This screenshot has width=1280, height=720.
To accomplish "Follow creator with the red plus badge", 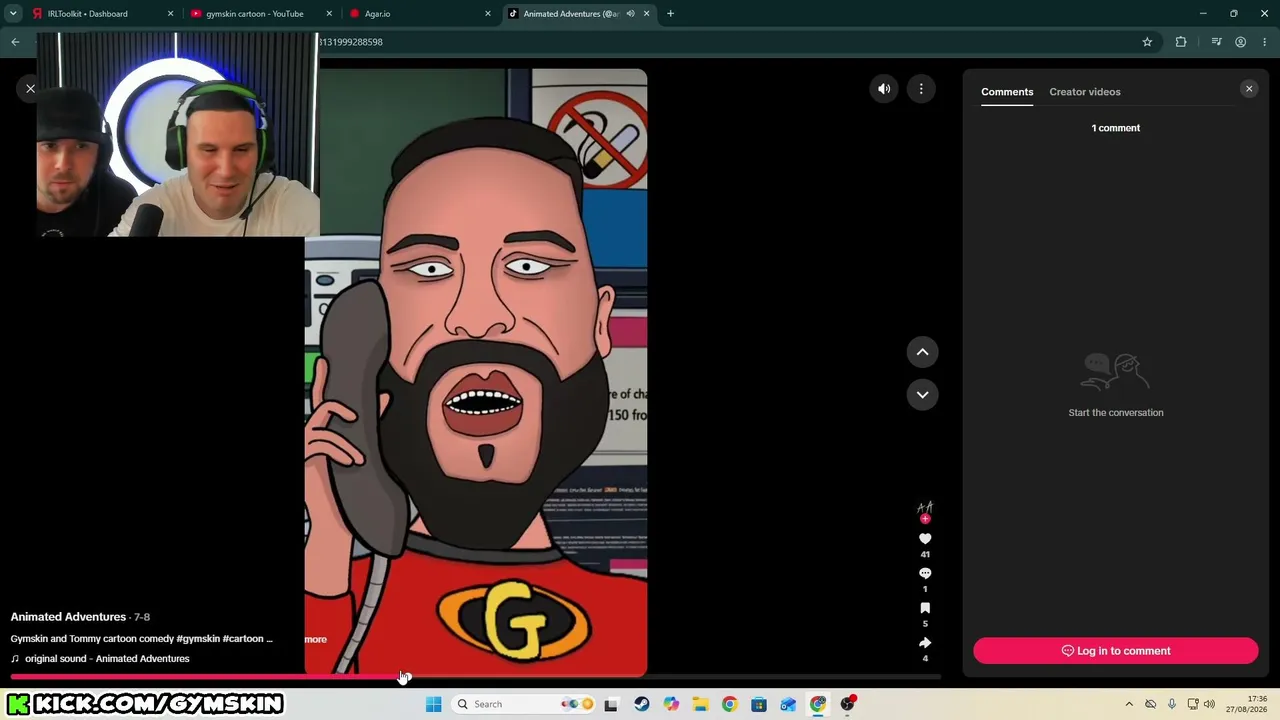I will click(925, 519).
